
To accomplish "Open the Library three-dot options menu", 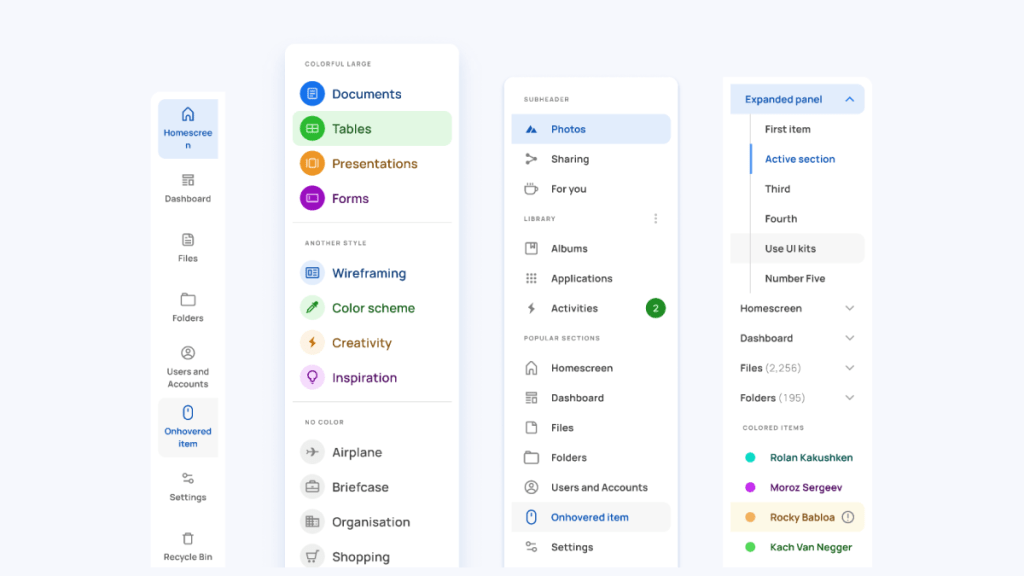I will pos(656,219).
